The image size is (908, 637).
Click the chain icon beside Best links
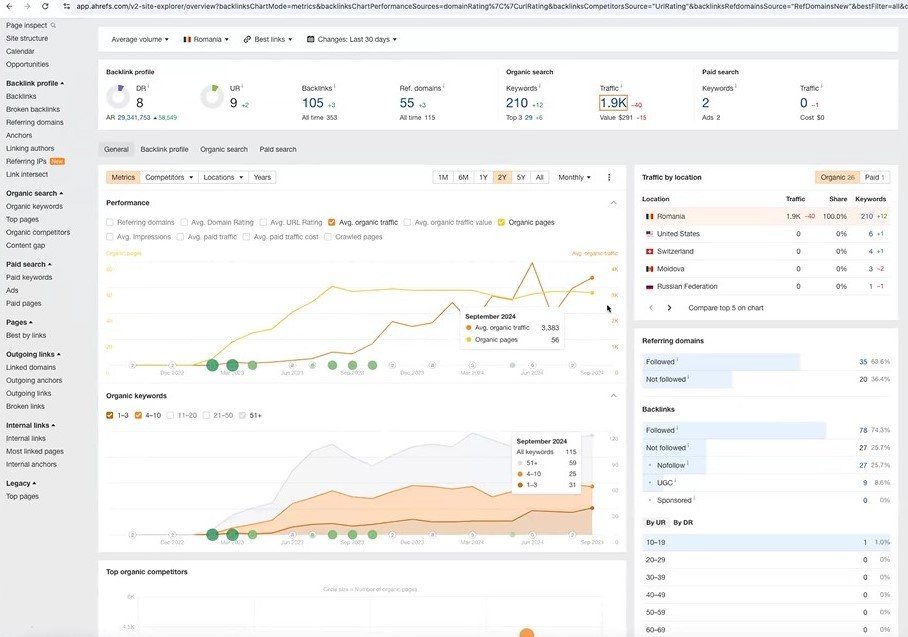point(247,40)
